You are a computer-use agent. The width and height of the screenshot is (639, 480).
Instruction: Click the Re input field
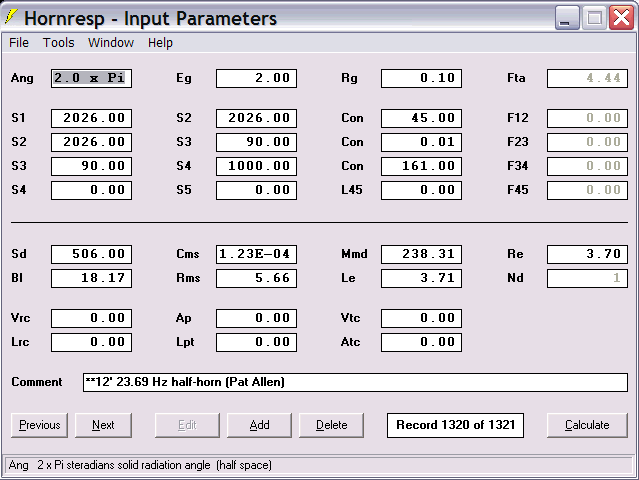tap(587, 254)
